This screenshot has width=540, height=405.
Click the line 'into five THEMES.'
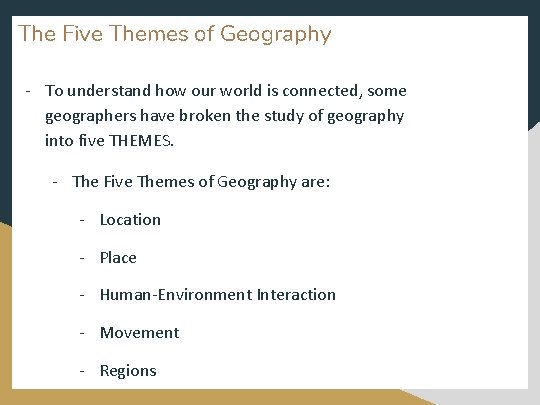pyautogui.click(x=109, y=141)
